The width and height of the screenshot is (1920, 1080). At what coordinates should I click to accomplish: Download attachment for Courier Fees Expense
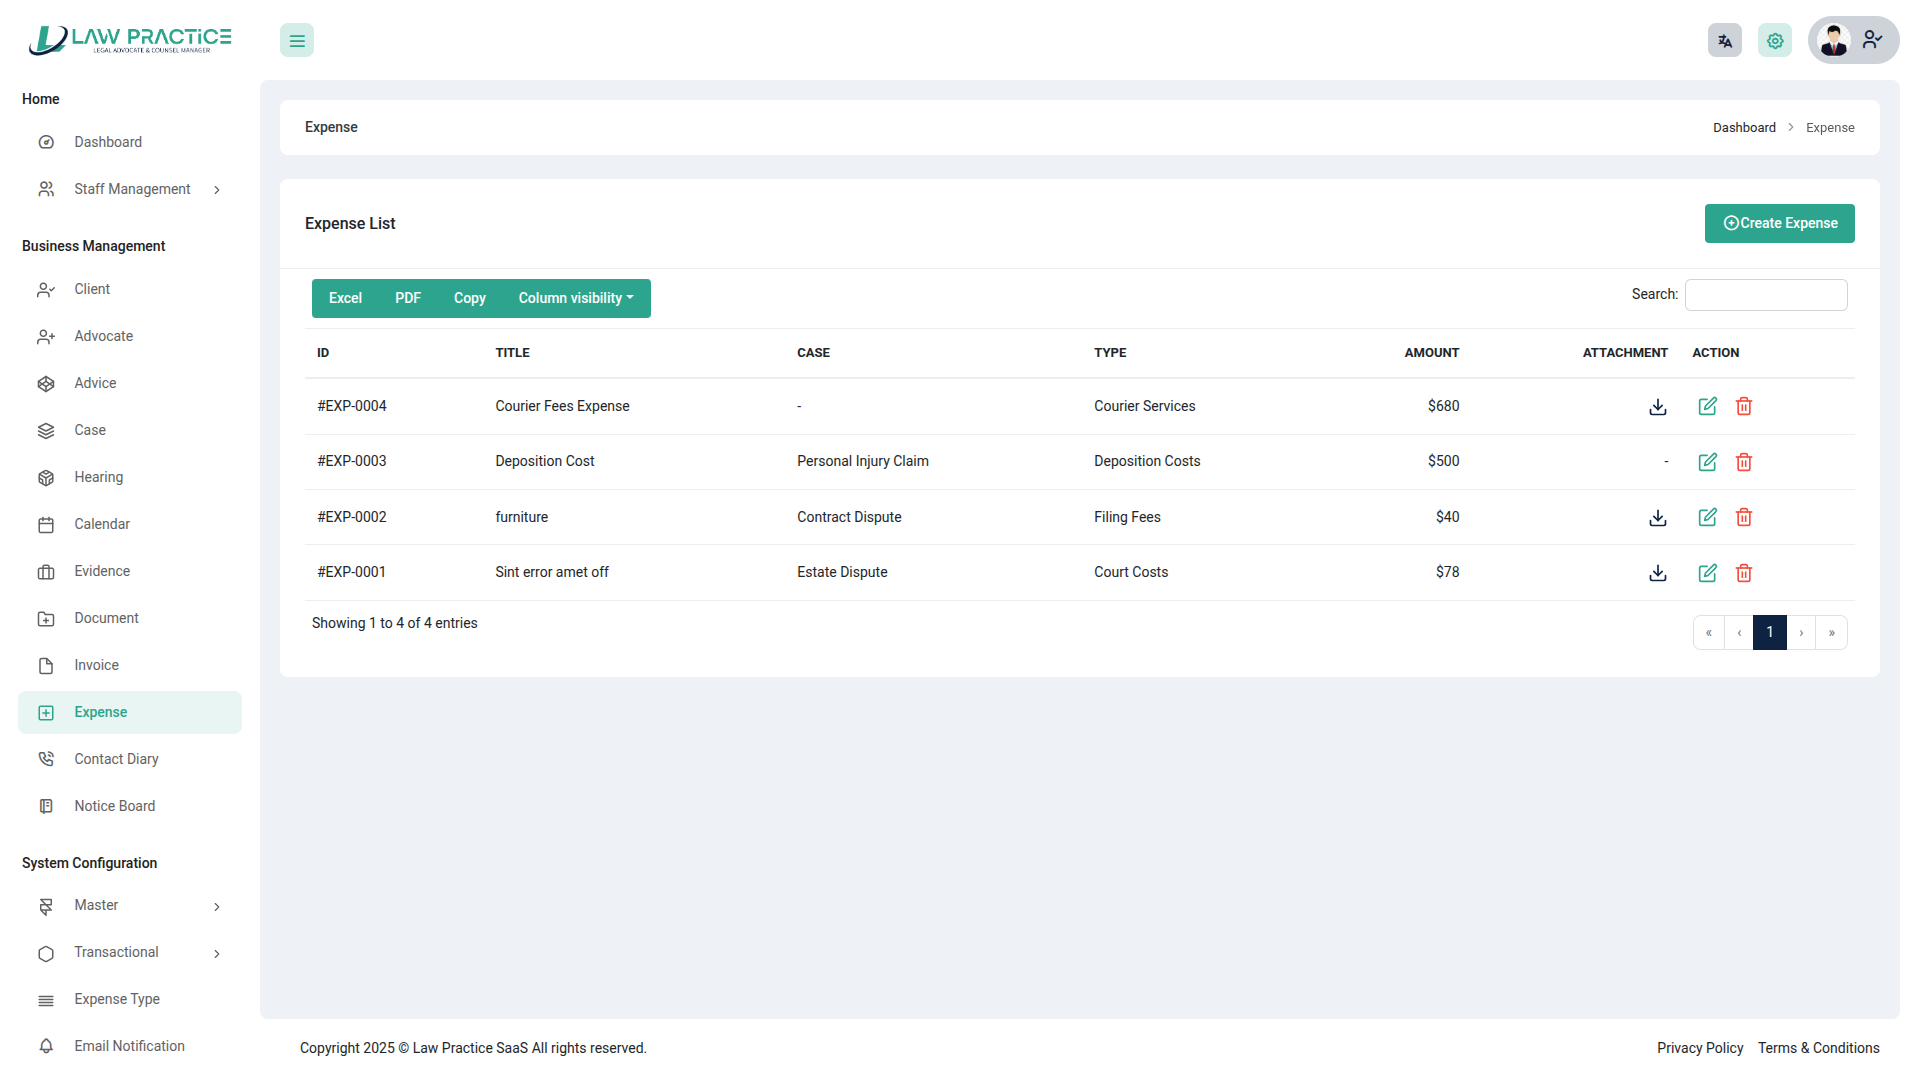tap(1657, 406)
